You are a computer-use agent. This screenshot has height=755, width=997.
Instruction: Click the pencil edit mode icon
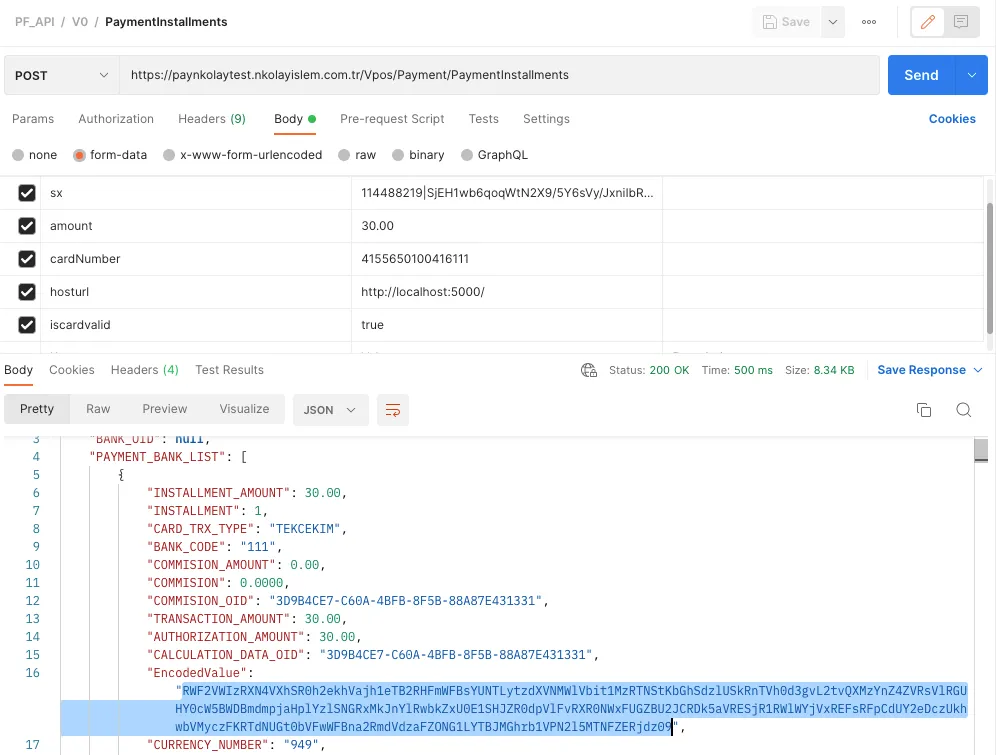coord(928,22)
